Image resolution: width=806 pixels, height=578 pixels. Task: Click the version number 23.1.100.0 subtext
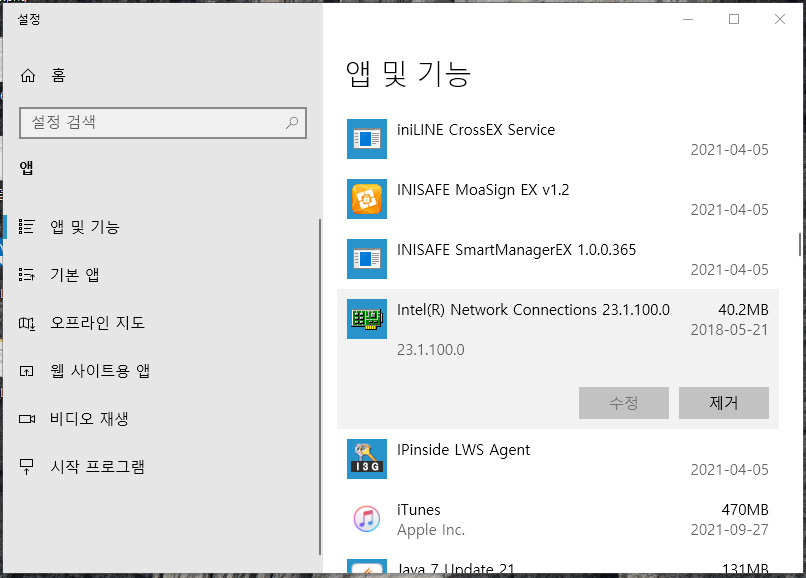click(x=431, y=350)
